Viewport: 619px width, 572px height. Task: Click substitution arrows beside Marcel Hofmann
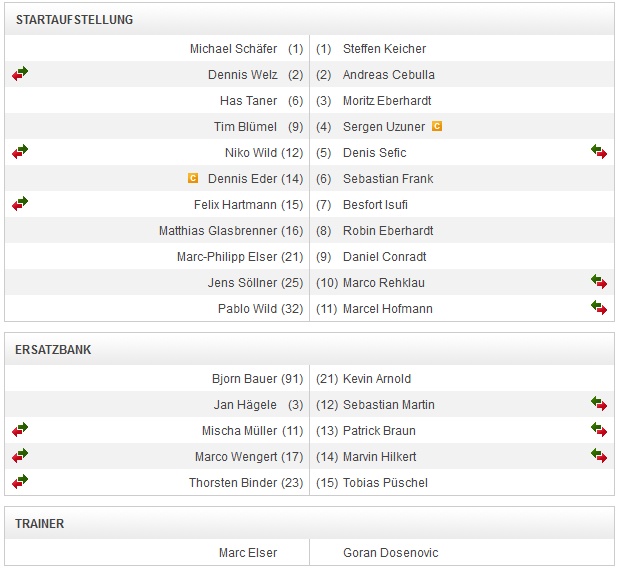[599, 308]
